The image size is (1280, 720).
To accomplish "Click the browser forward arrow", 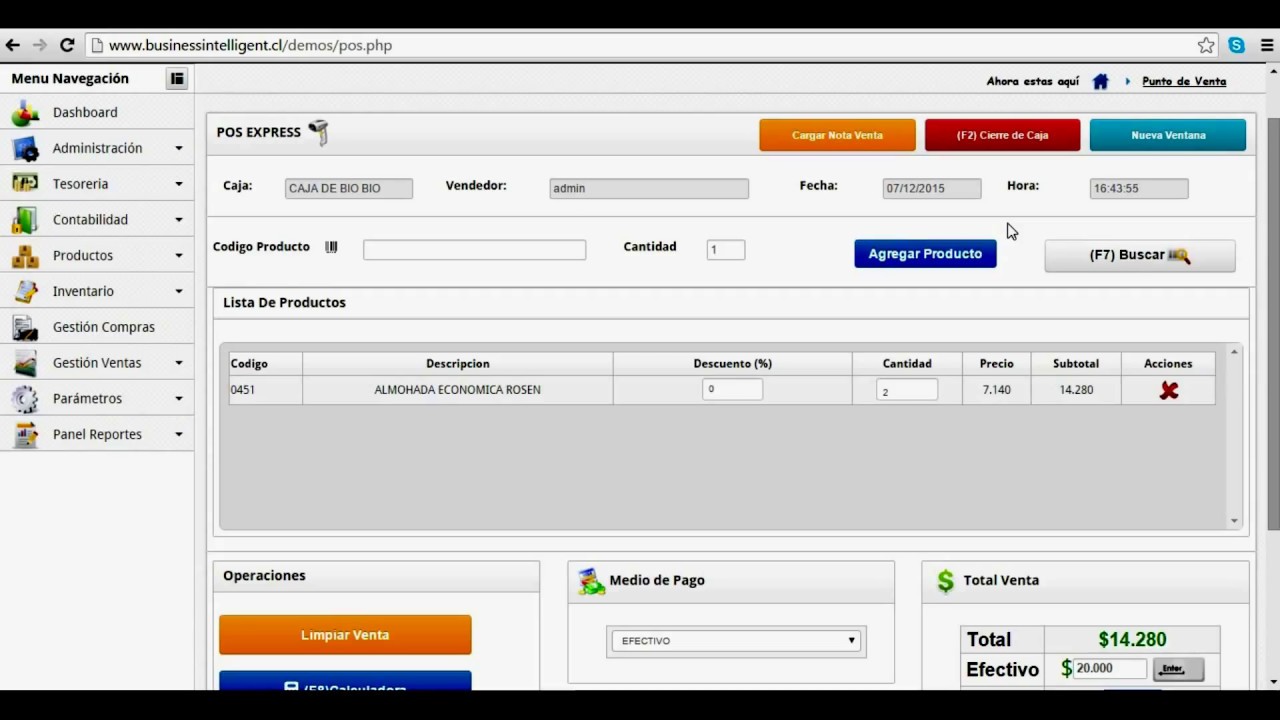I will (x=40, y=45).
